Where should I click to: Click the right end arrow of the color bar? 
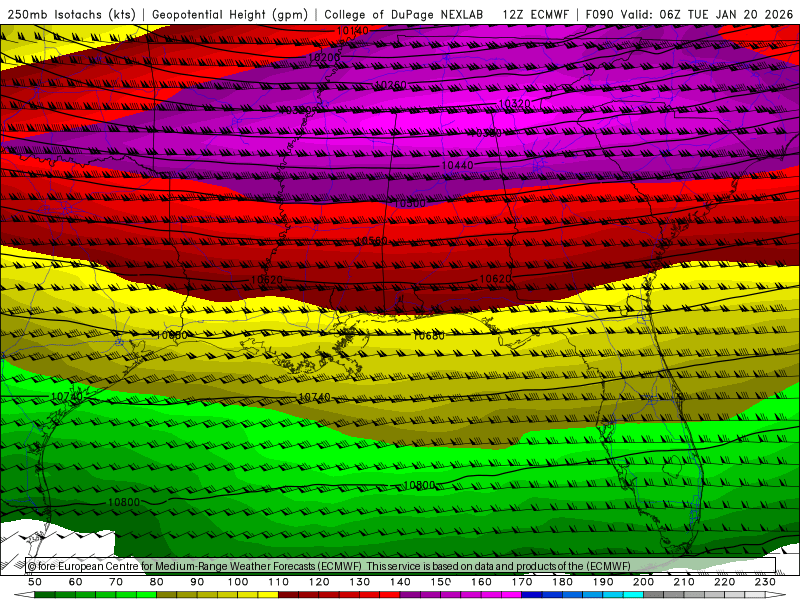click(x=776, y=595)
